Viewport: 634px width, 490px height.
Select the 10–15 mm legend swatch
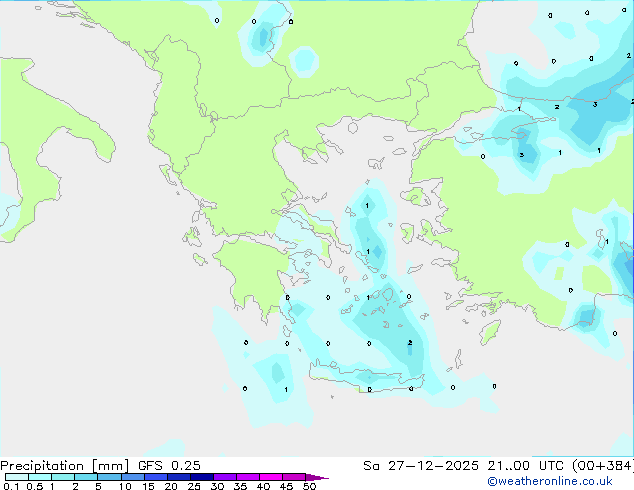[x=132, y=477]
